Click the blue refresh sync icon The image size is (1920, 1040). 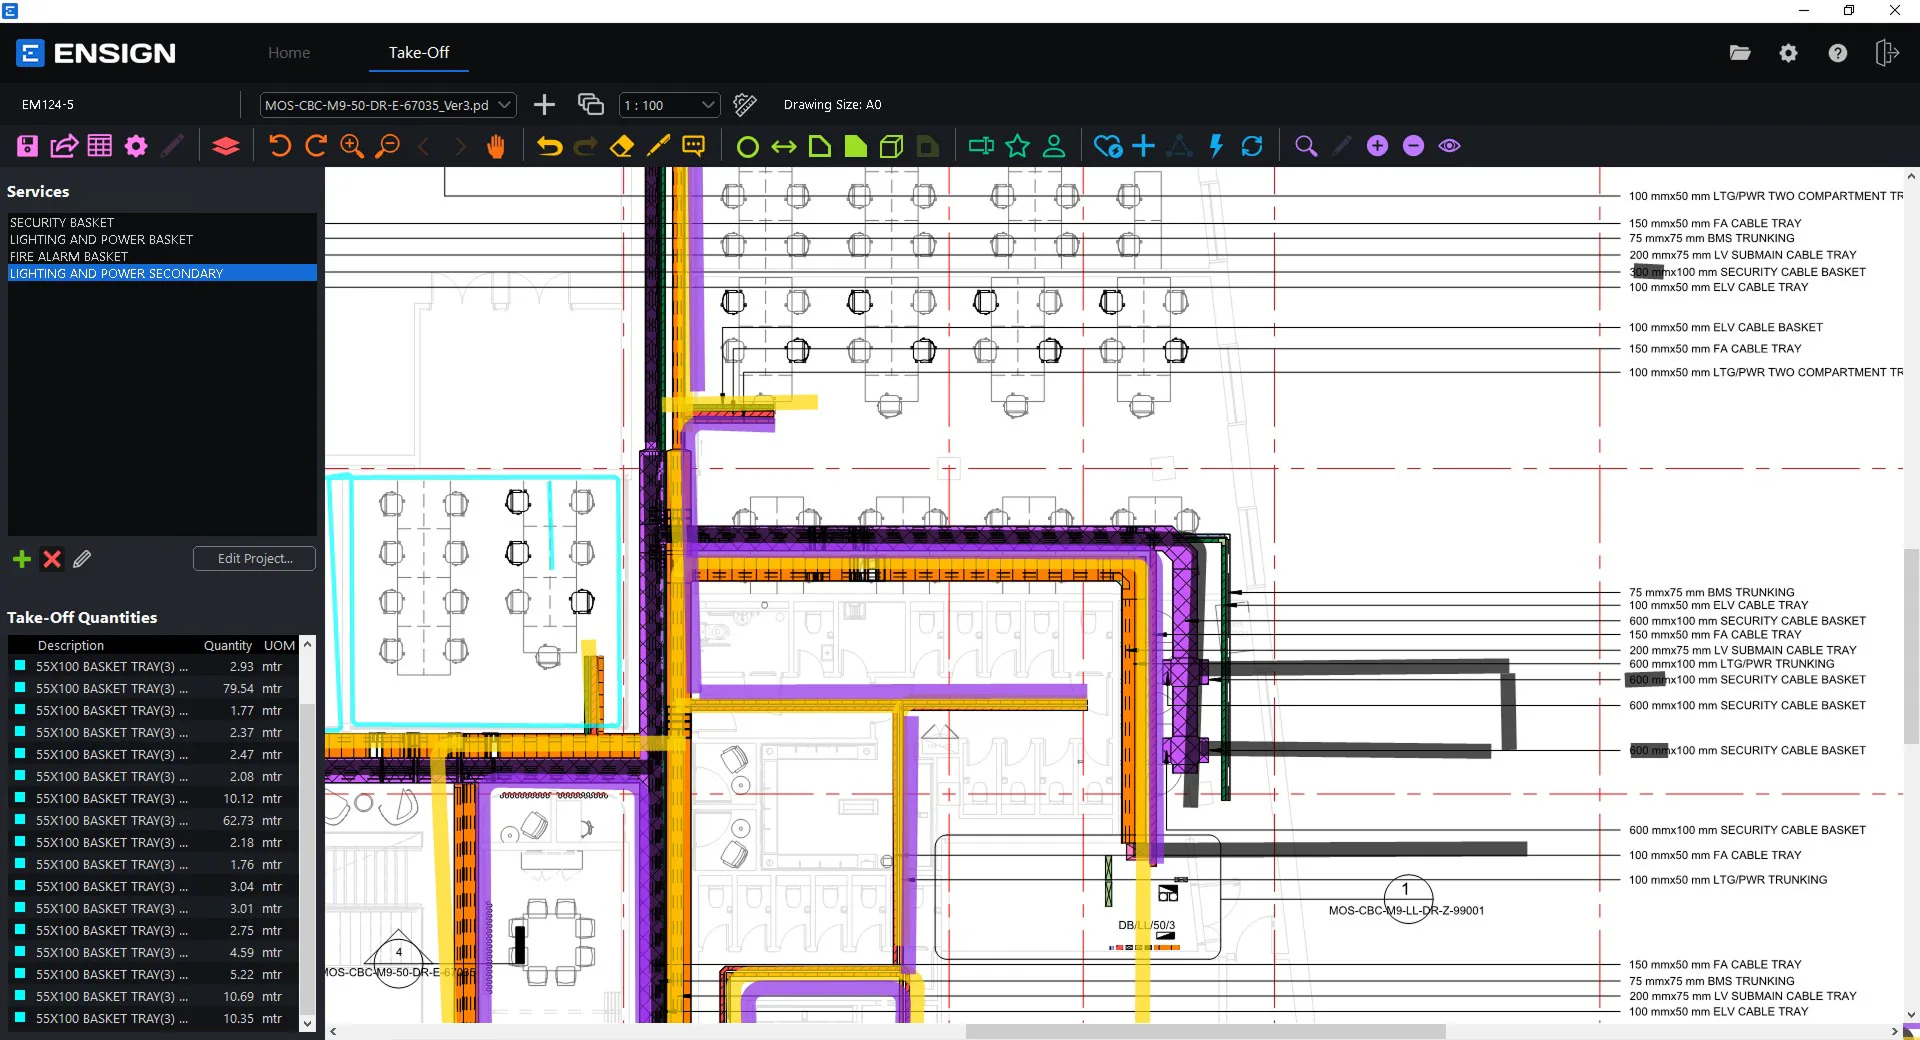(1252, 146)
